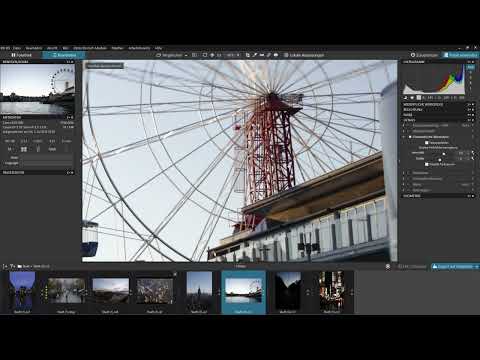Toggle the checkbox below Chromatische Aberration header
The width and height of the screenshot is (480, 360).
(x=427, y=143)
